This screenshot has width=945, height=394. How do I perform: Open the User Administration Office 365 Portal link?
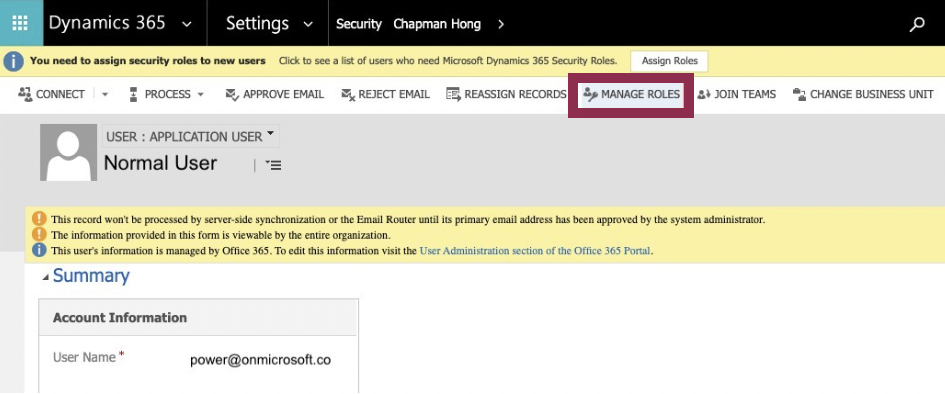535,251
